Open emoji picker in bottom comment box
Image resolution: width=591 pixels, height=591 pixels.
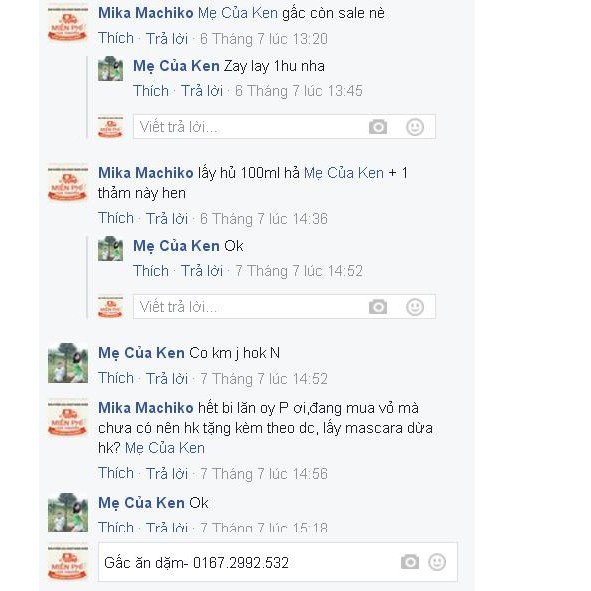(437, 562)
